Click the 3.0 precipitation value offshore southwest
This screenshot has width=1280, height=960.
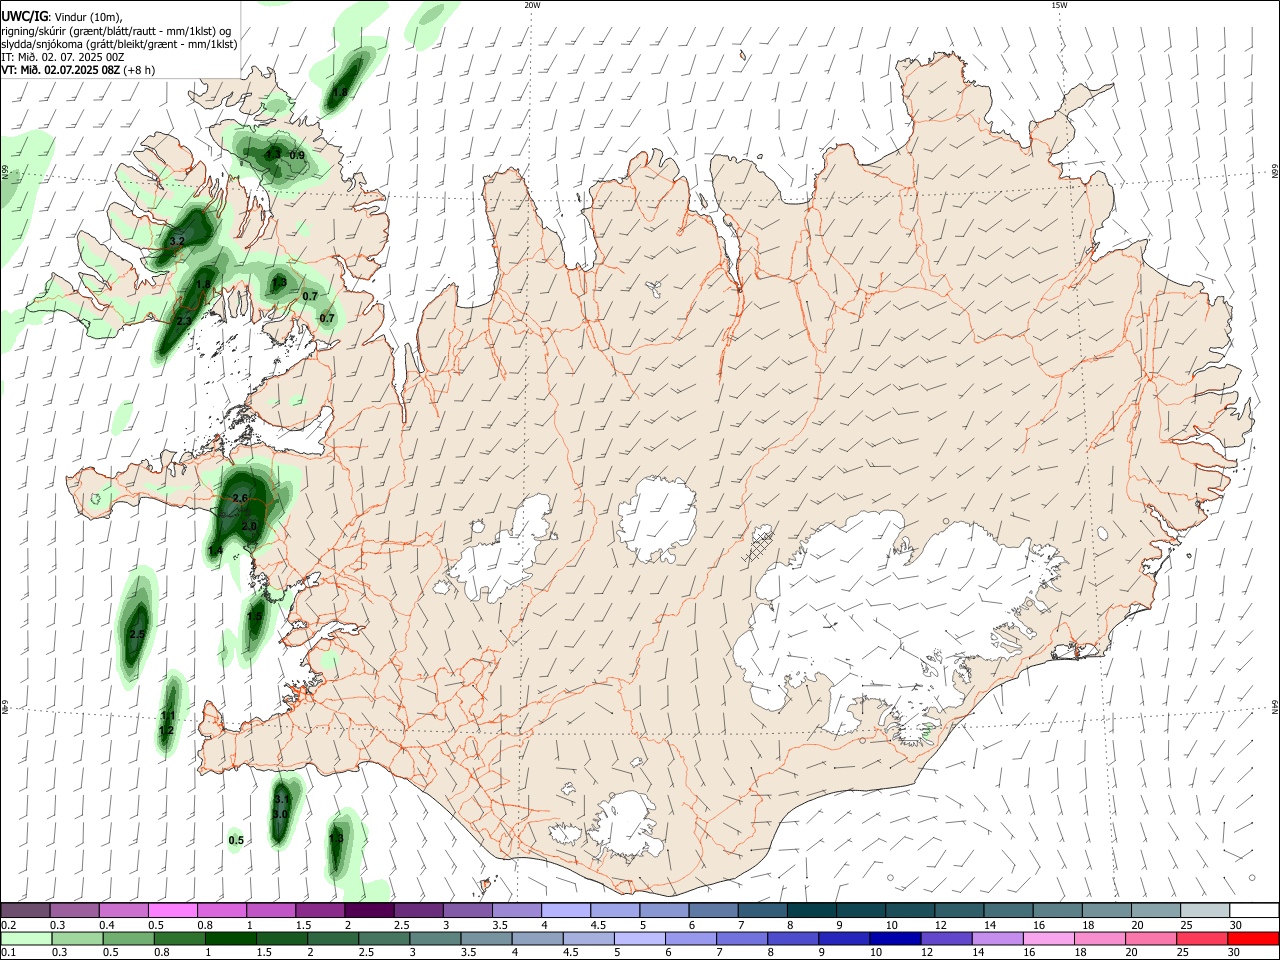click(280, 815)
